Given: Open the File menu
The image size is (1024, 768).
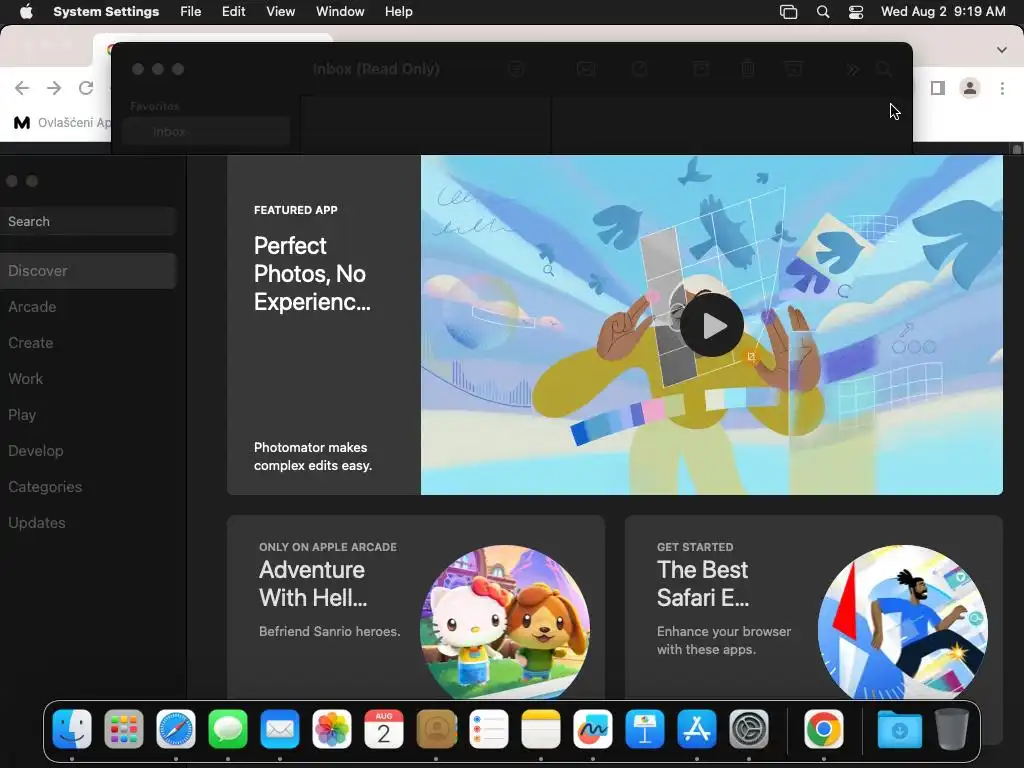Looking at the screenshot, I should tap(191, 12).
